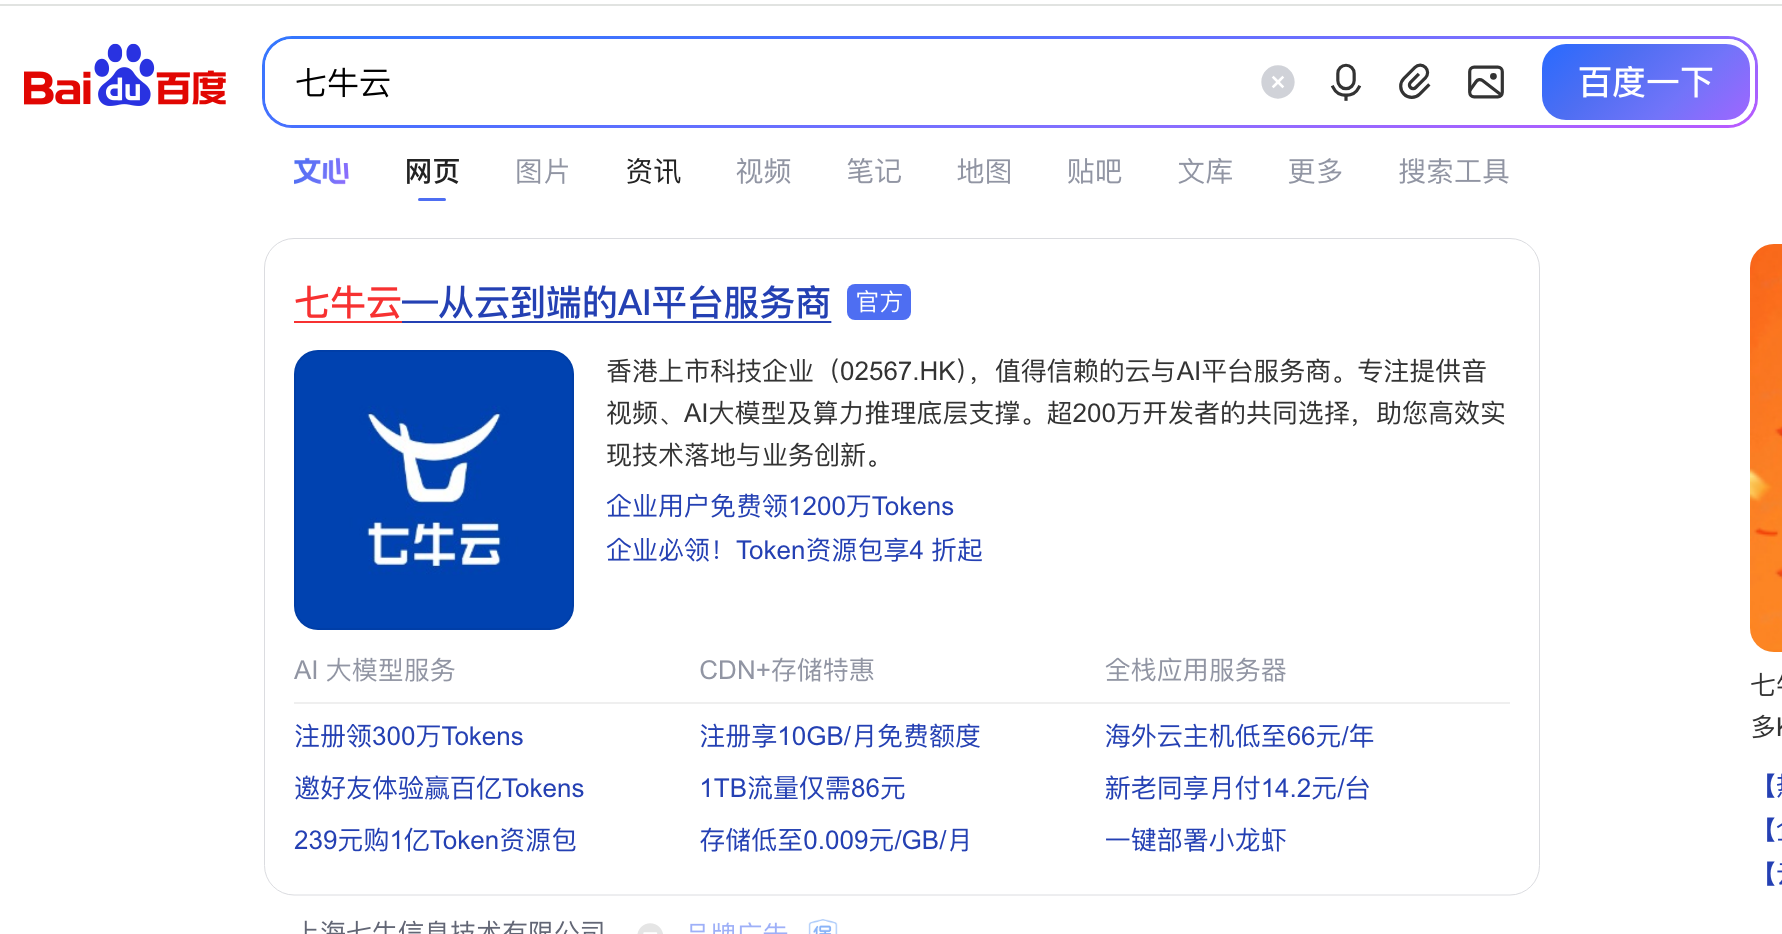1782x934 pixels.
Task: Open image search via picture icon
Action: (x=1486, y=82)
